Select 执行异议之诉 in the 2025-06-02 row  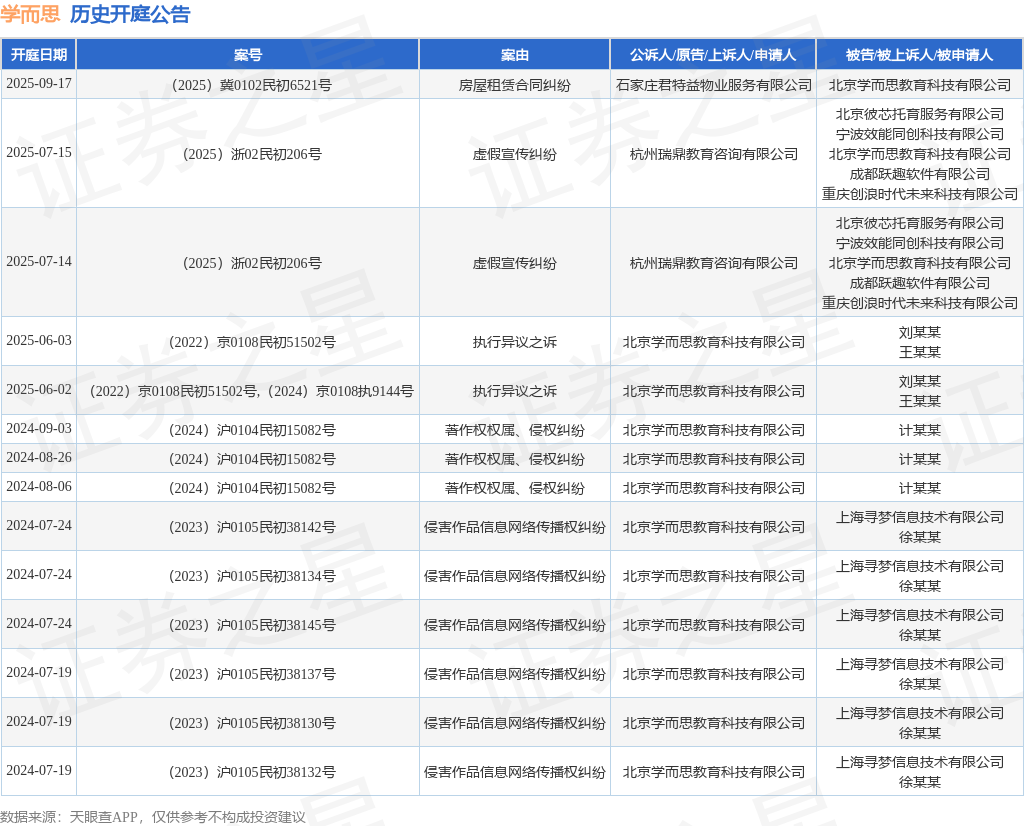[x=515, y=391]
